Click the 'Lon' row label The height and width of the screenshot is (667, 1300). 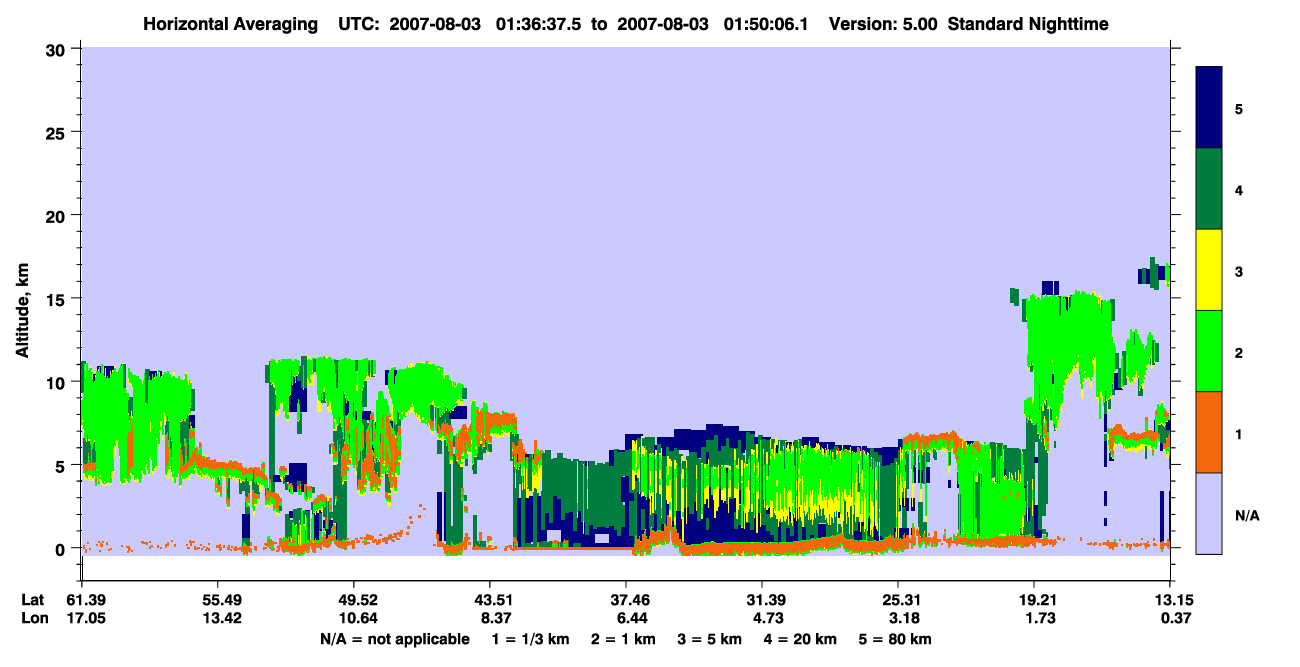33,618
